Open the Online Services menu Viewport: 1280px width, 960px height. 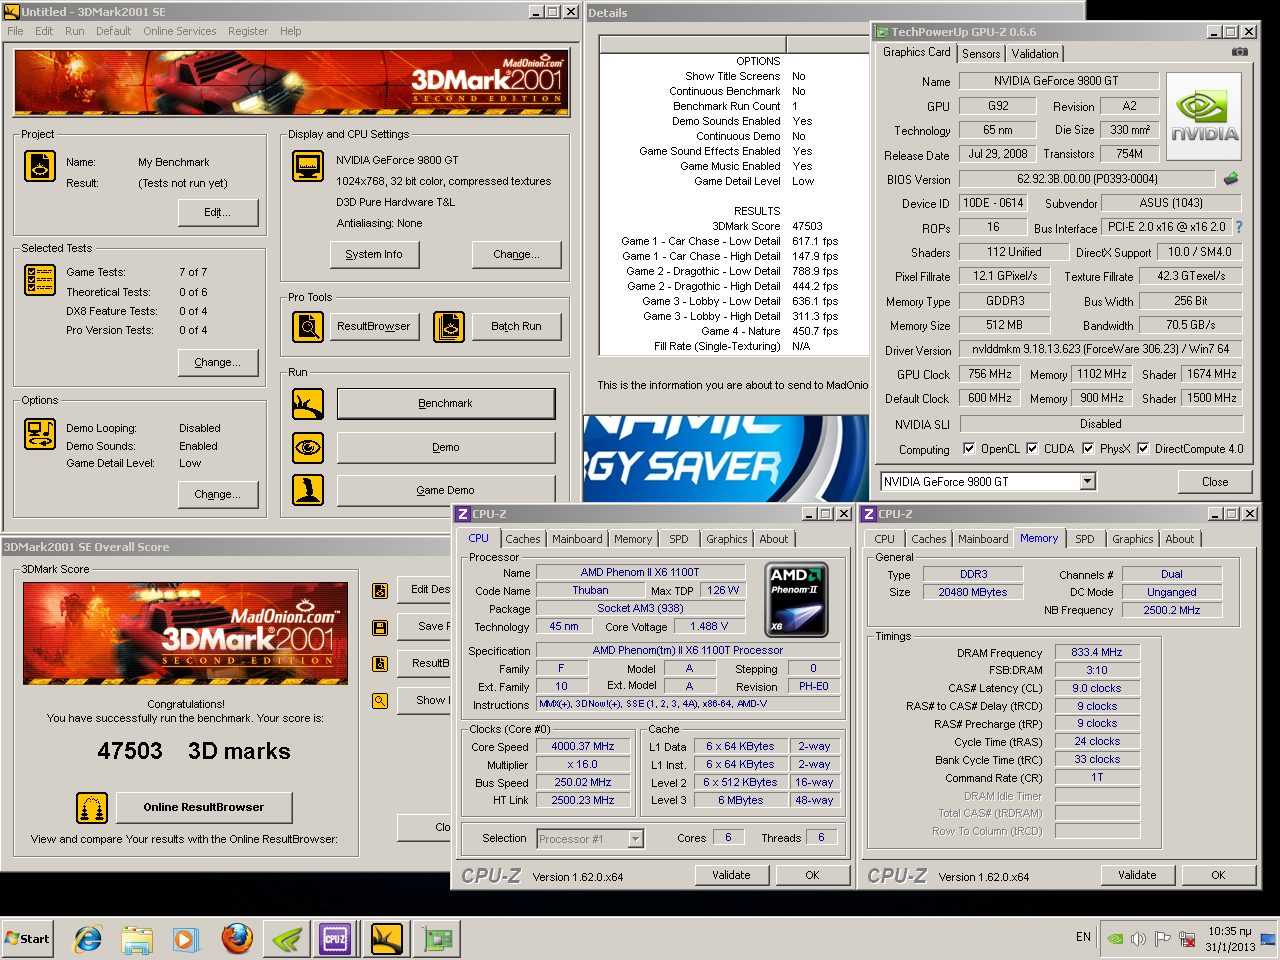tap(179, 31)
